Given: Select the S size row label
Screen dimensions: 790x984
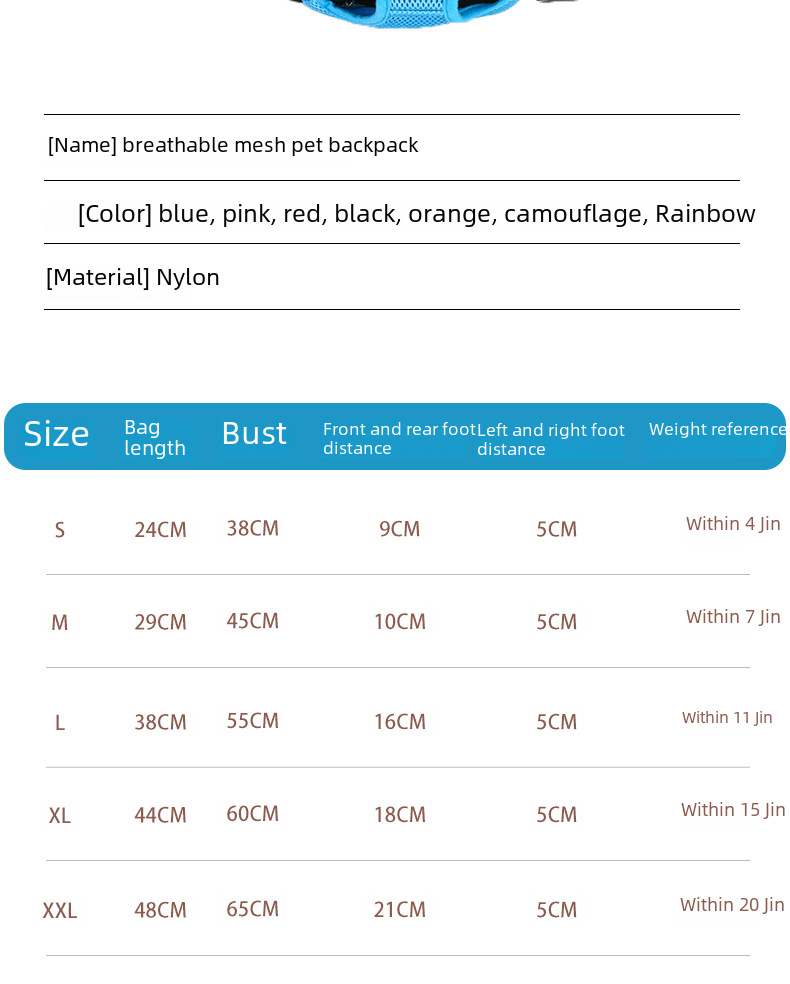Looking at the screenshot, I should pyautogui.click(x=60, y=530).
